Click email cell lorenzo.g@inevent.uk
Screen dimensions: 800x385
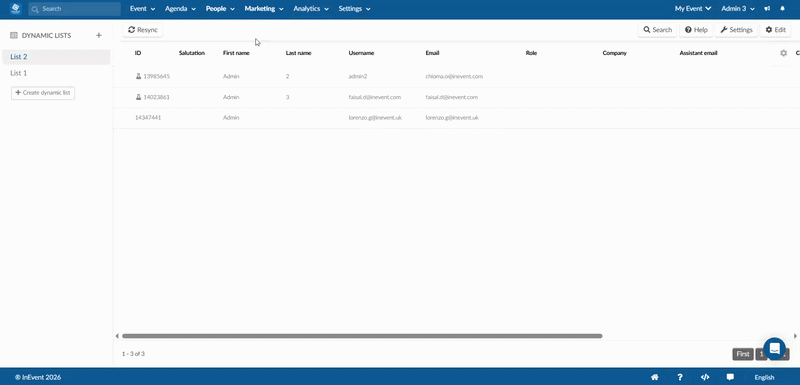(x=452, y=117)
